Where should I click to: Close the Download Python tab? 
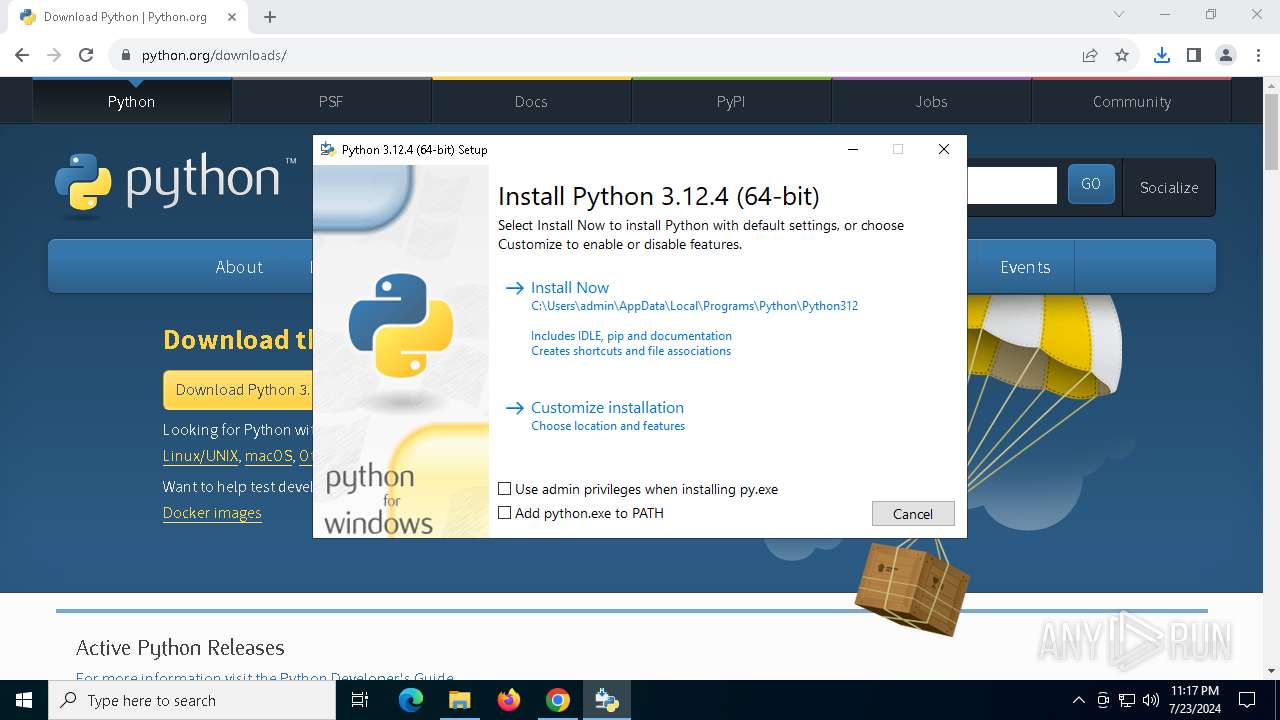click(x=232, y=17)
